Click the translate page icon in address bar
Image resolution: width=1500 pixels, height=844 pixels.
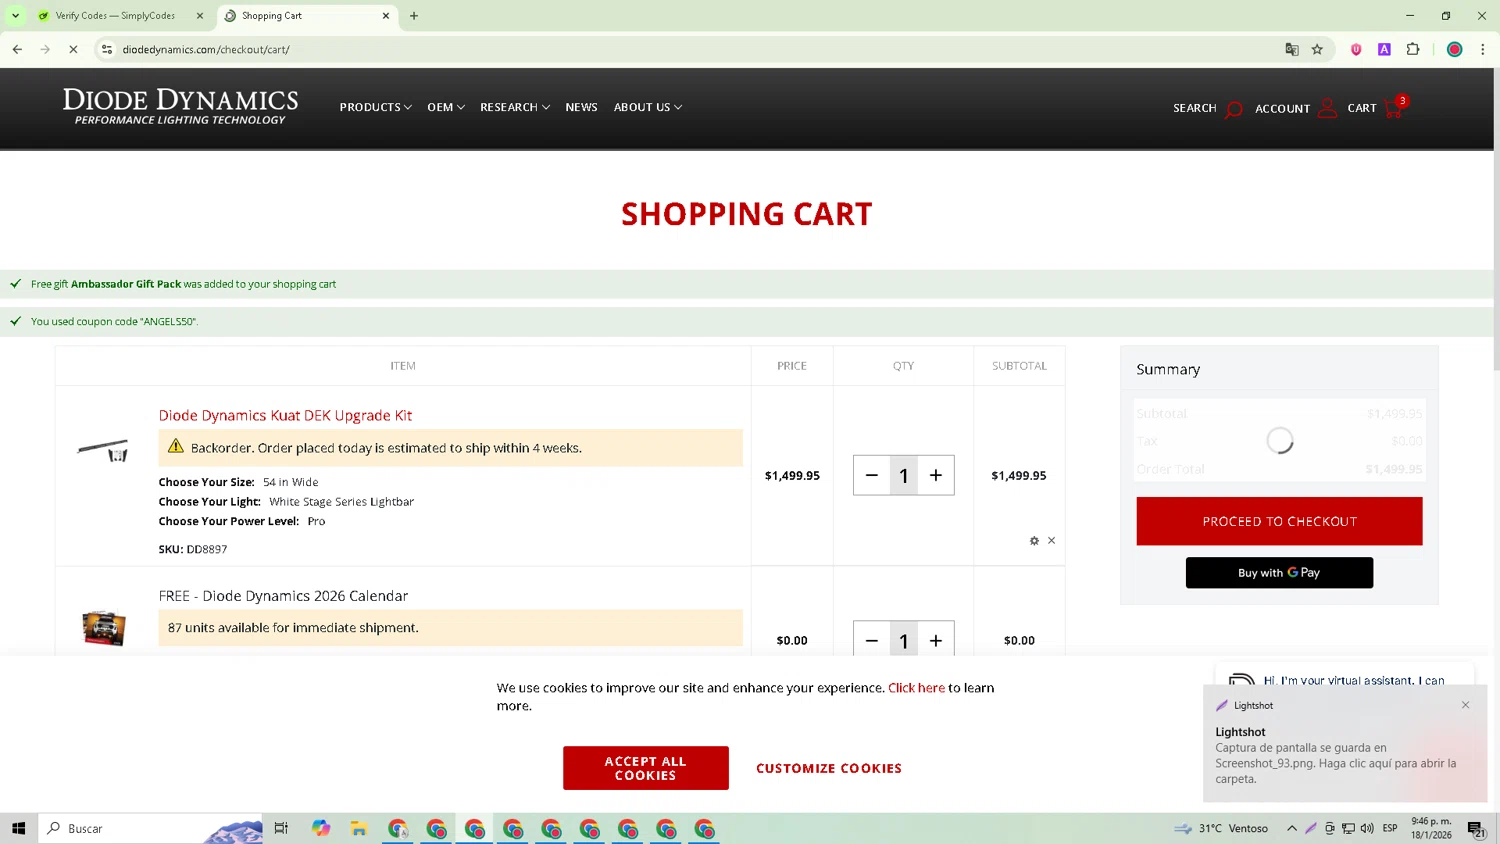point(1291,49)
